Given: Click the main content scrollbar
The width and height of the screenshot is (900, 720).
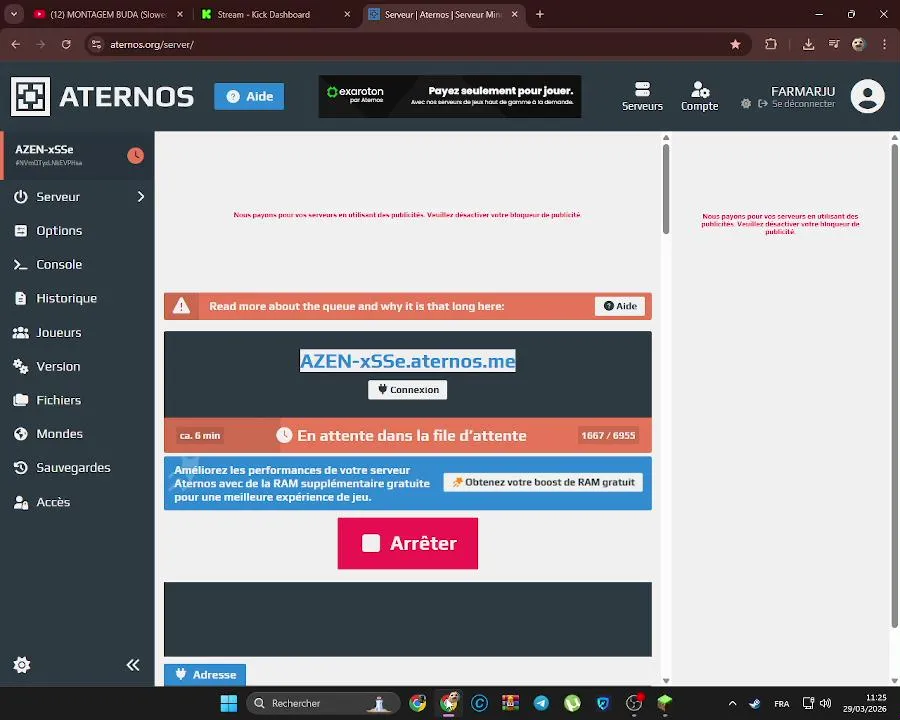Looking at the screenshot, I should tap(666, 189).
